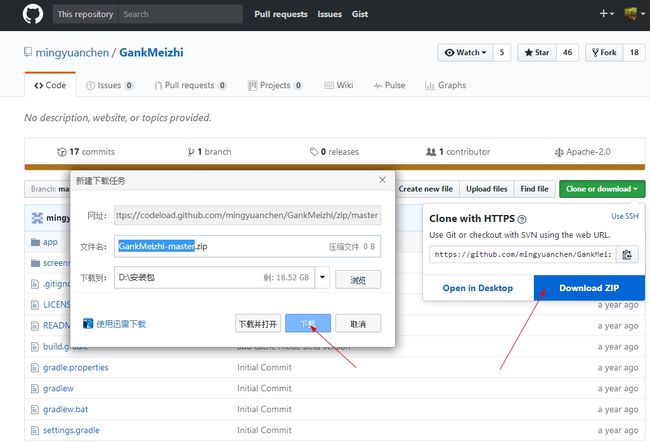Viewport: 650px width, 442px height.
Task: Open the Apache-2.0 license link
Action: tap(582, 152)
